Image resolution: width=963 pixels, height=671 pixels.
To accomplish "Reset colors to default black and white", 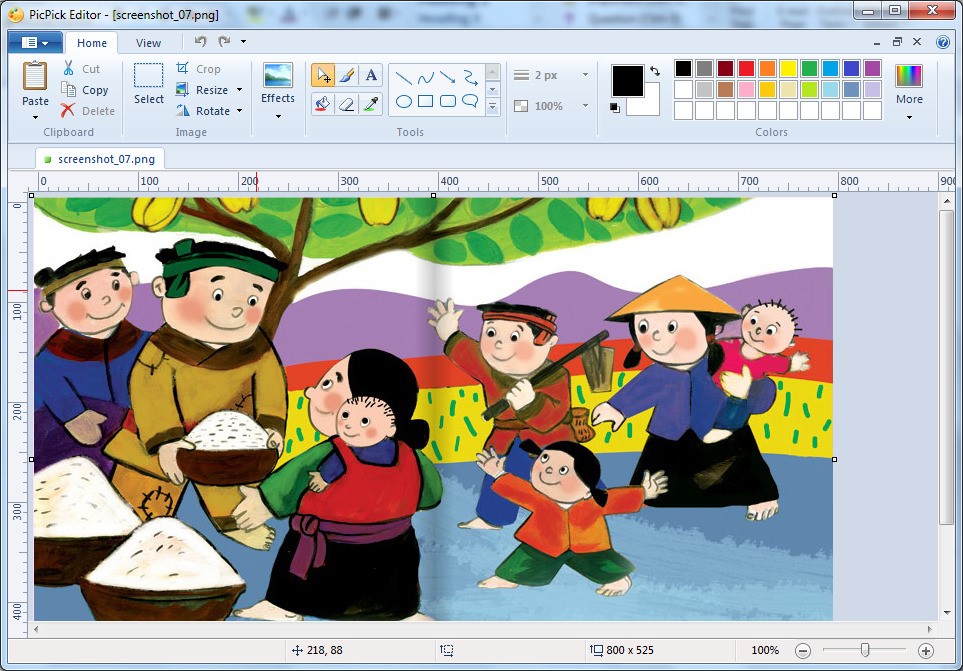I will click(x=616, y=107).
